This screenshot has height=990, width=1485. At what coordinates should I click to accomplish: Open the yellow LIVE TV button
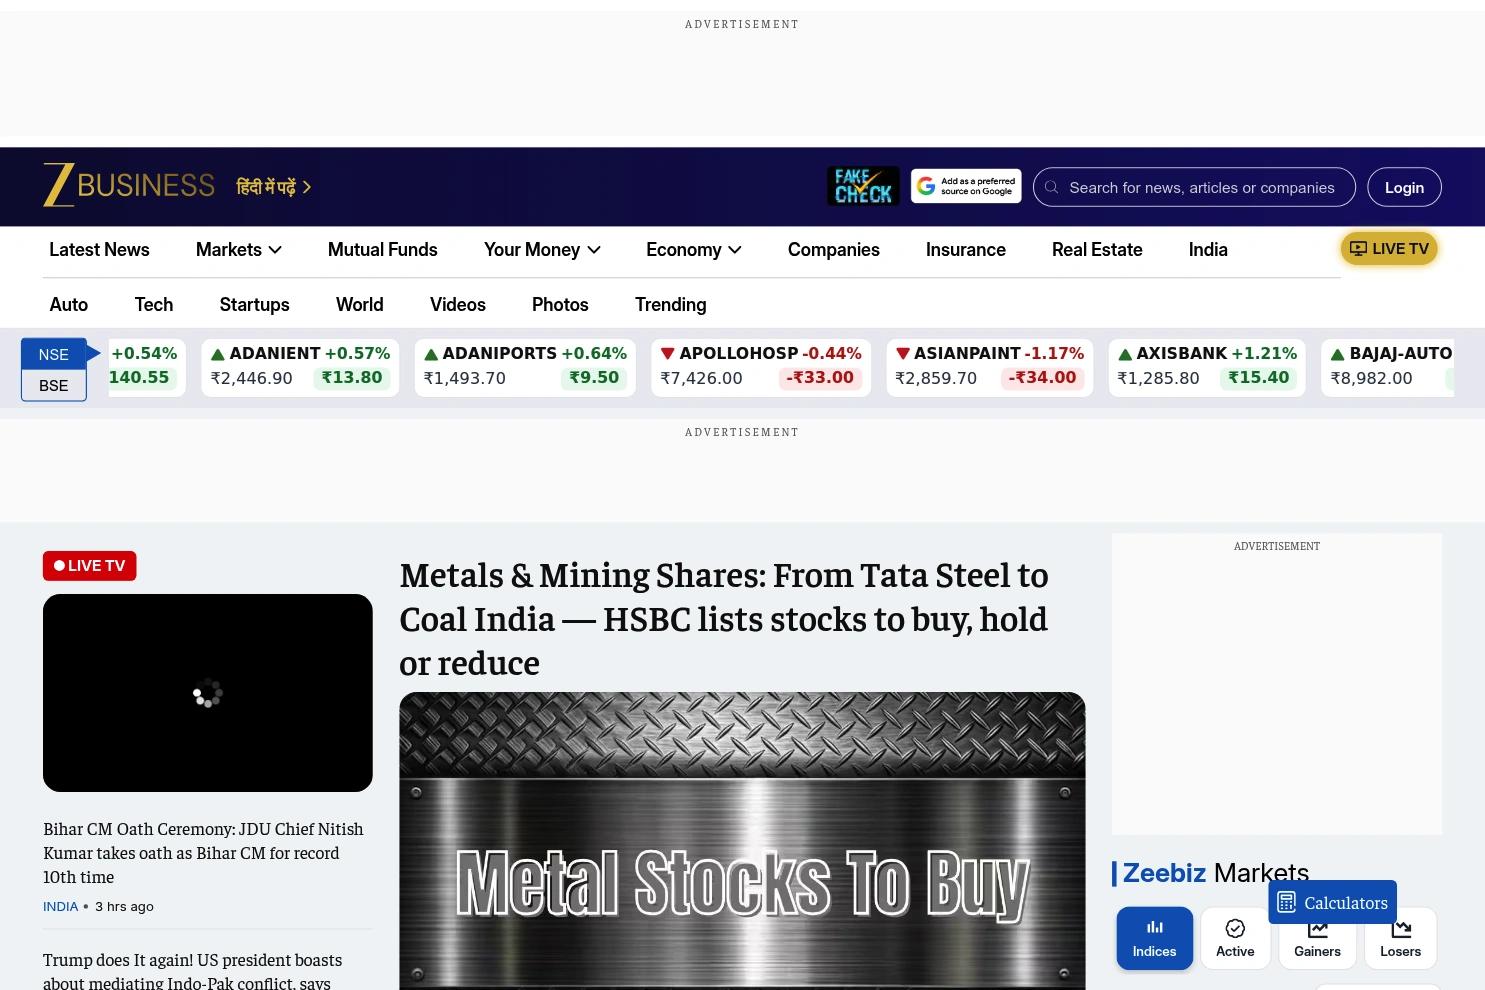(x=1389, y=249)
